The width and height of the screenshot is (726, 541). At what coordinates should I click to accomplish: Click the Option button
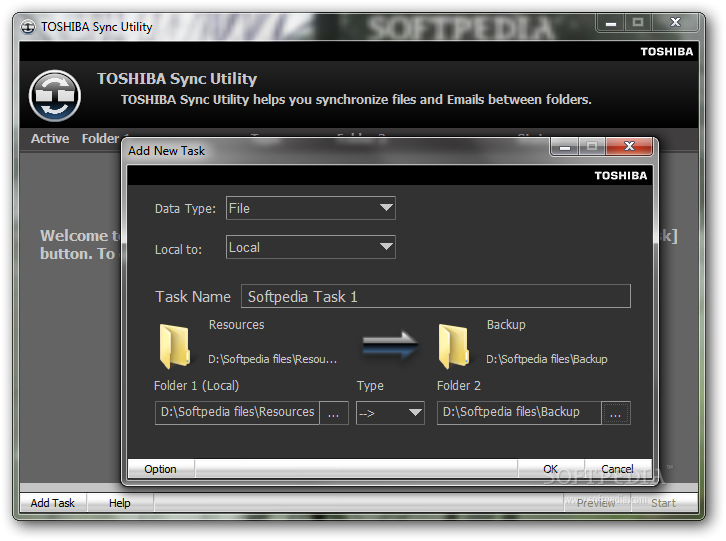tap(161, 469)
